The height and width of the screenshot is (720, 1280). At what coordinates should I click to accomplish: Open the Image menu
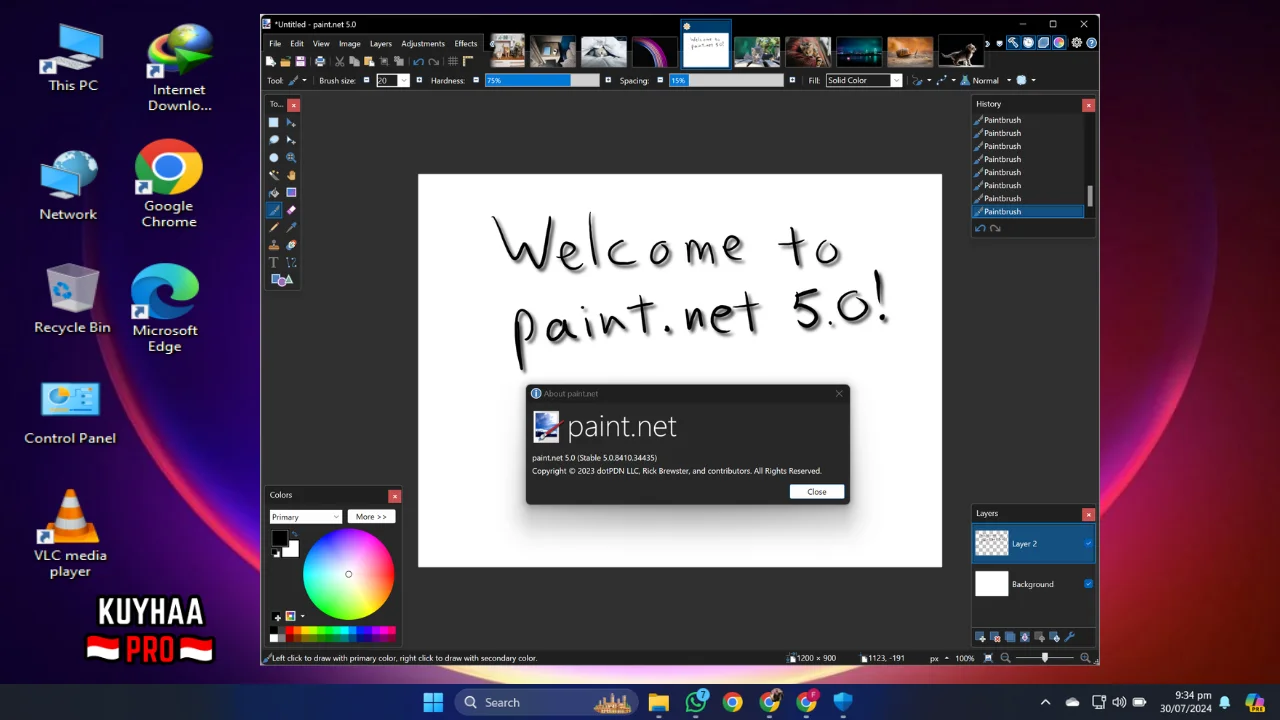pos(349,44)
